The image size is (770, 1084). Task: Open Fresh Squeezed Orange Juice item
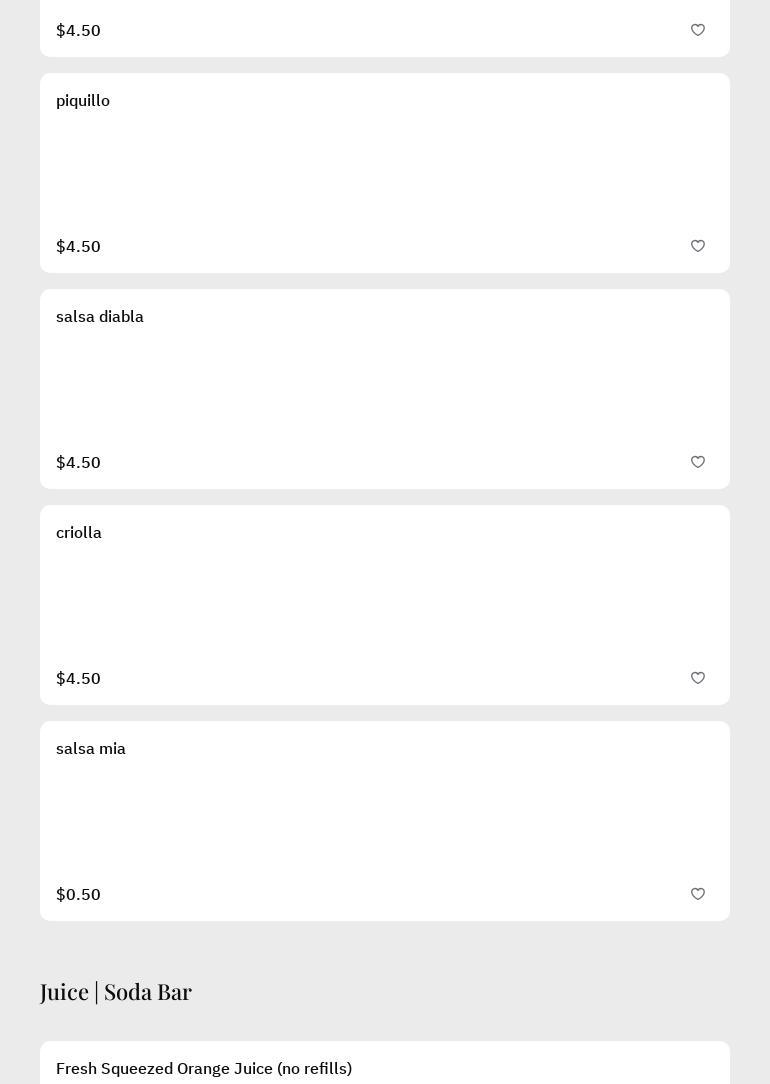(204, 1068)
